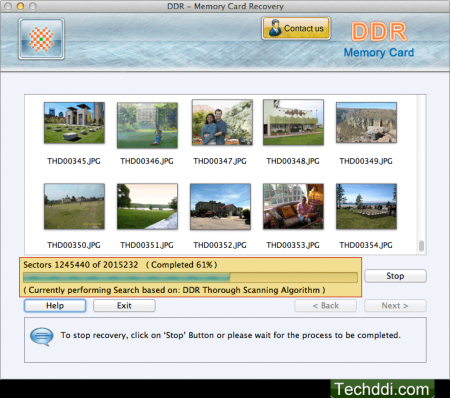Select thumbnail of THD00354.JPG

tap(366, 206)
